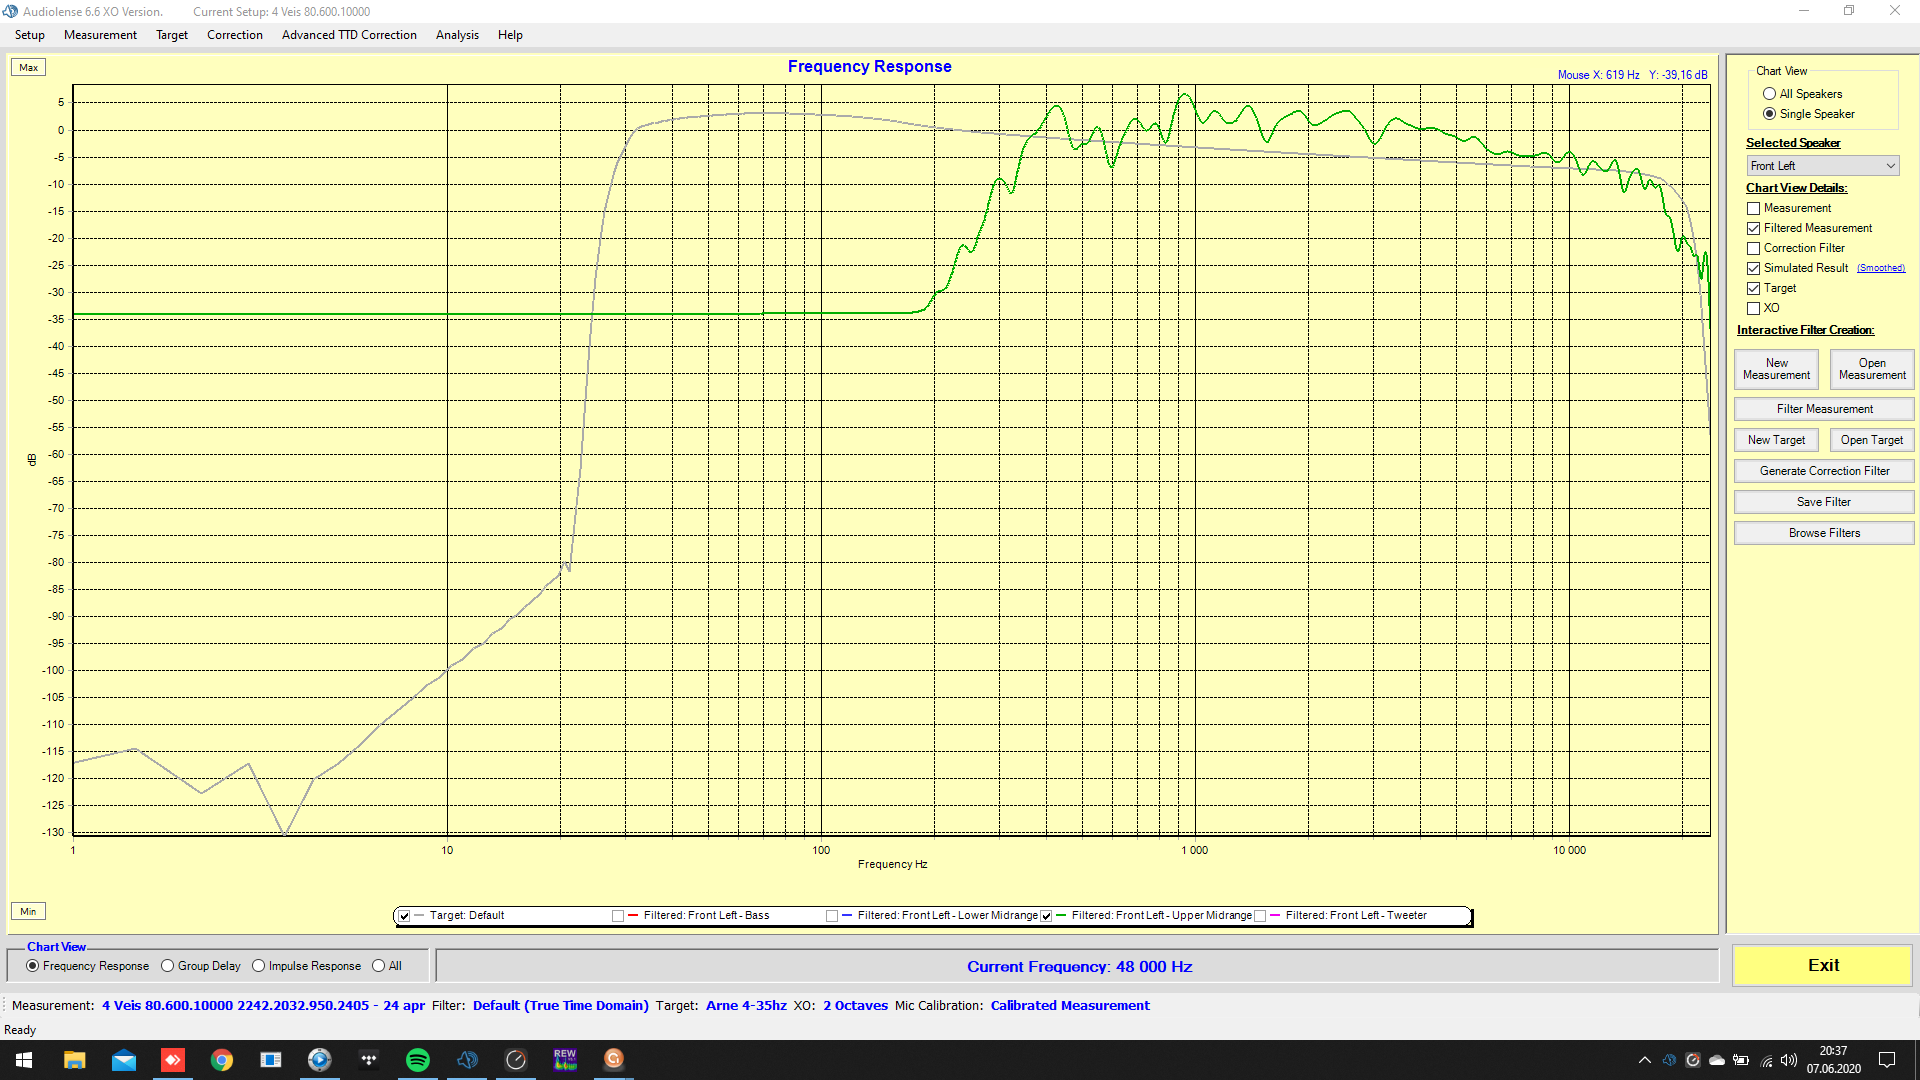1920x1080 pixels.
Task: Open OneDrive from the system tray
Action: [x=1717, y=1060]
